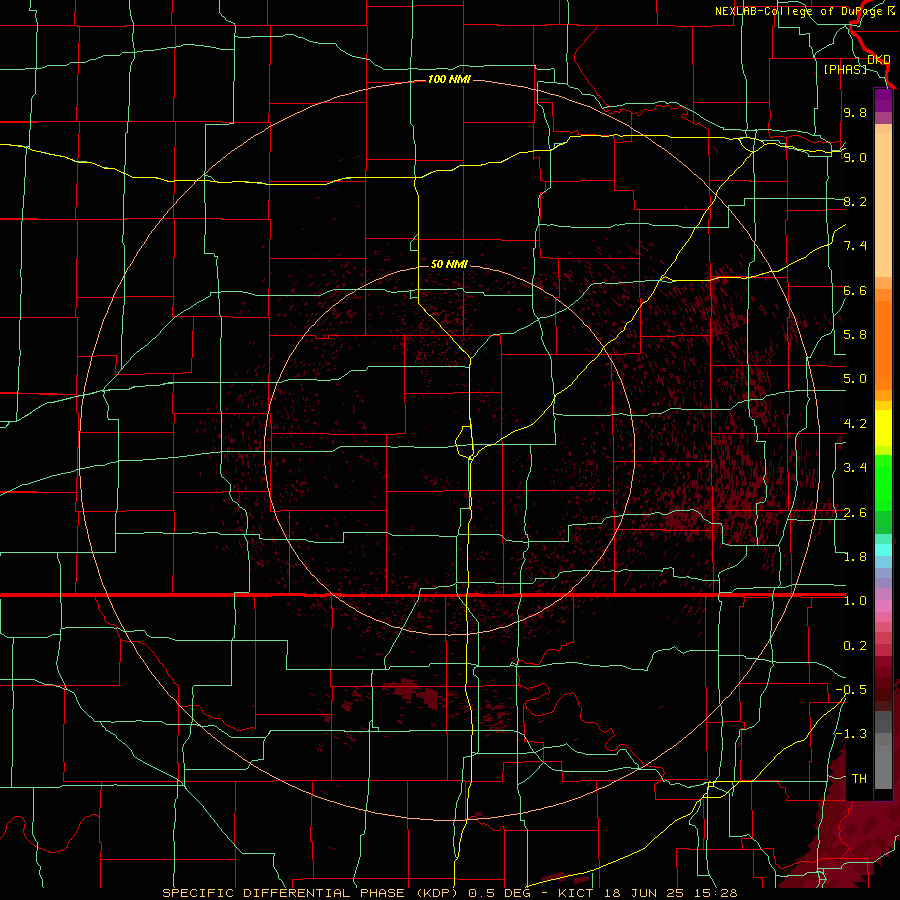Click the -1.3 scale value
This screenshot has height=900, width=900.
(851, 734)
